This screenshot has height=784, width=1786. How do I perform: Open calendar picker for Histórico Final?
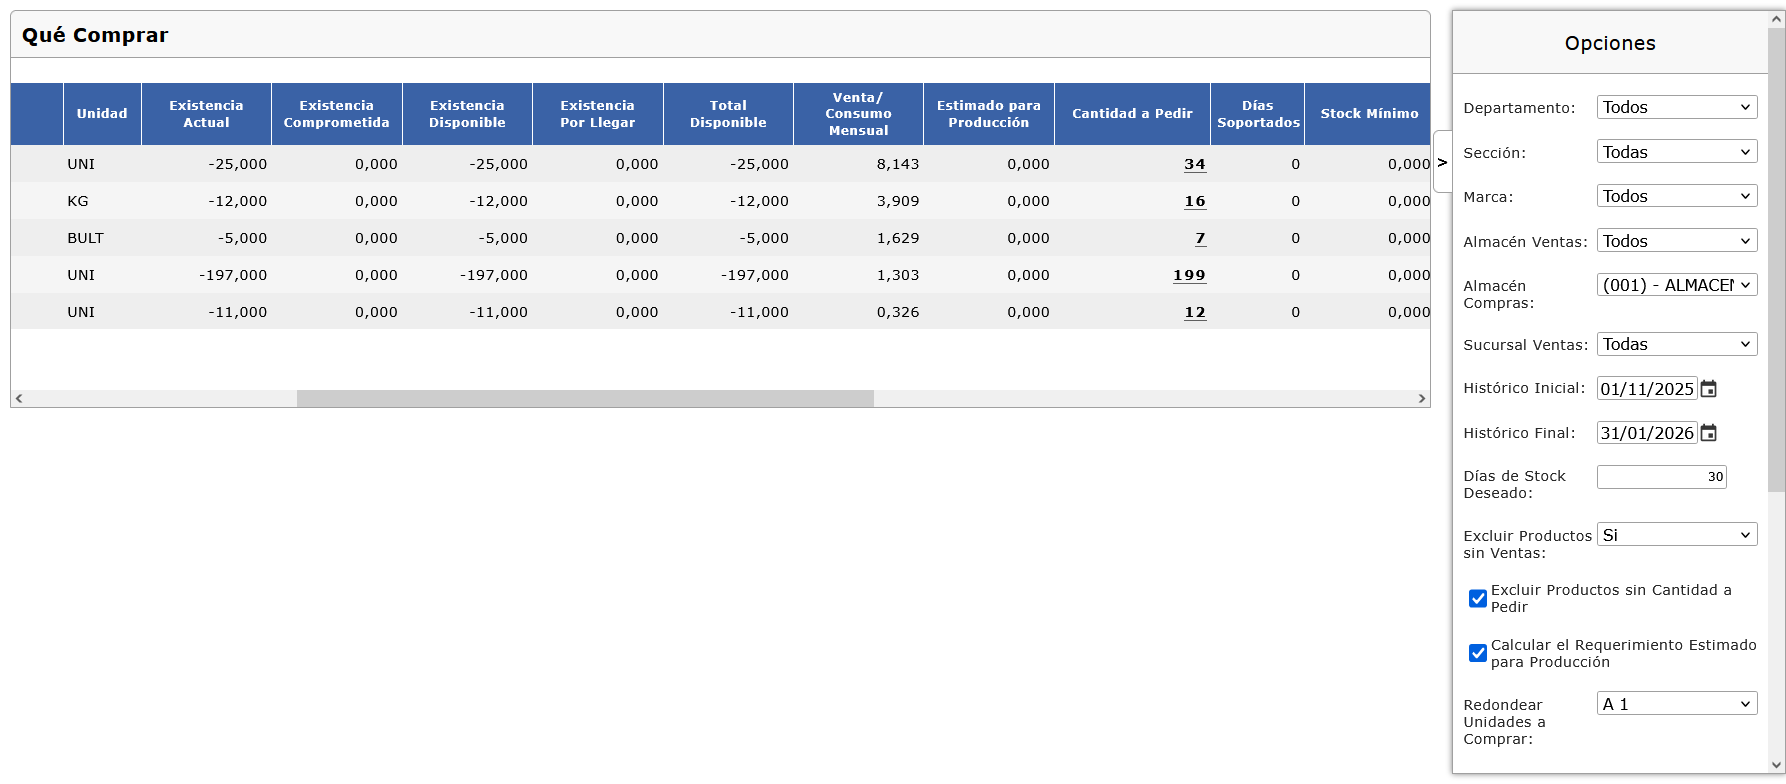tap(1709, 433)
